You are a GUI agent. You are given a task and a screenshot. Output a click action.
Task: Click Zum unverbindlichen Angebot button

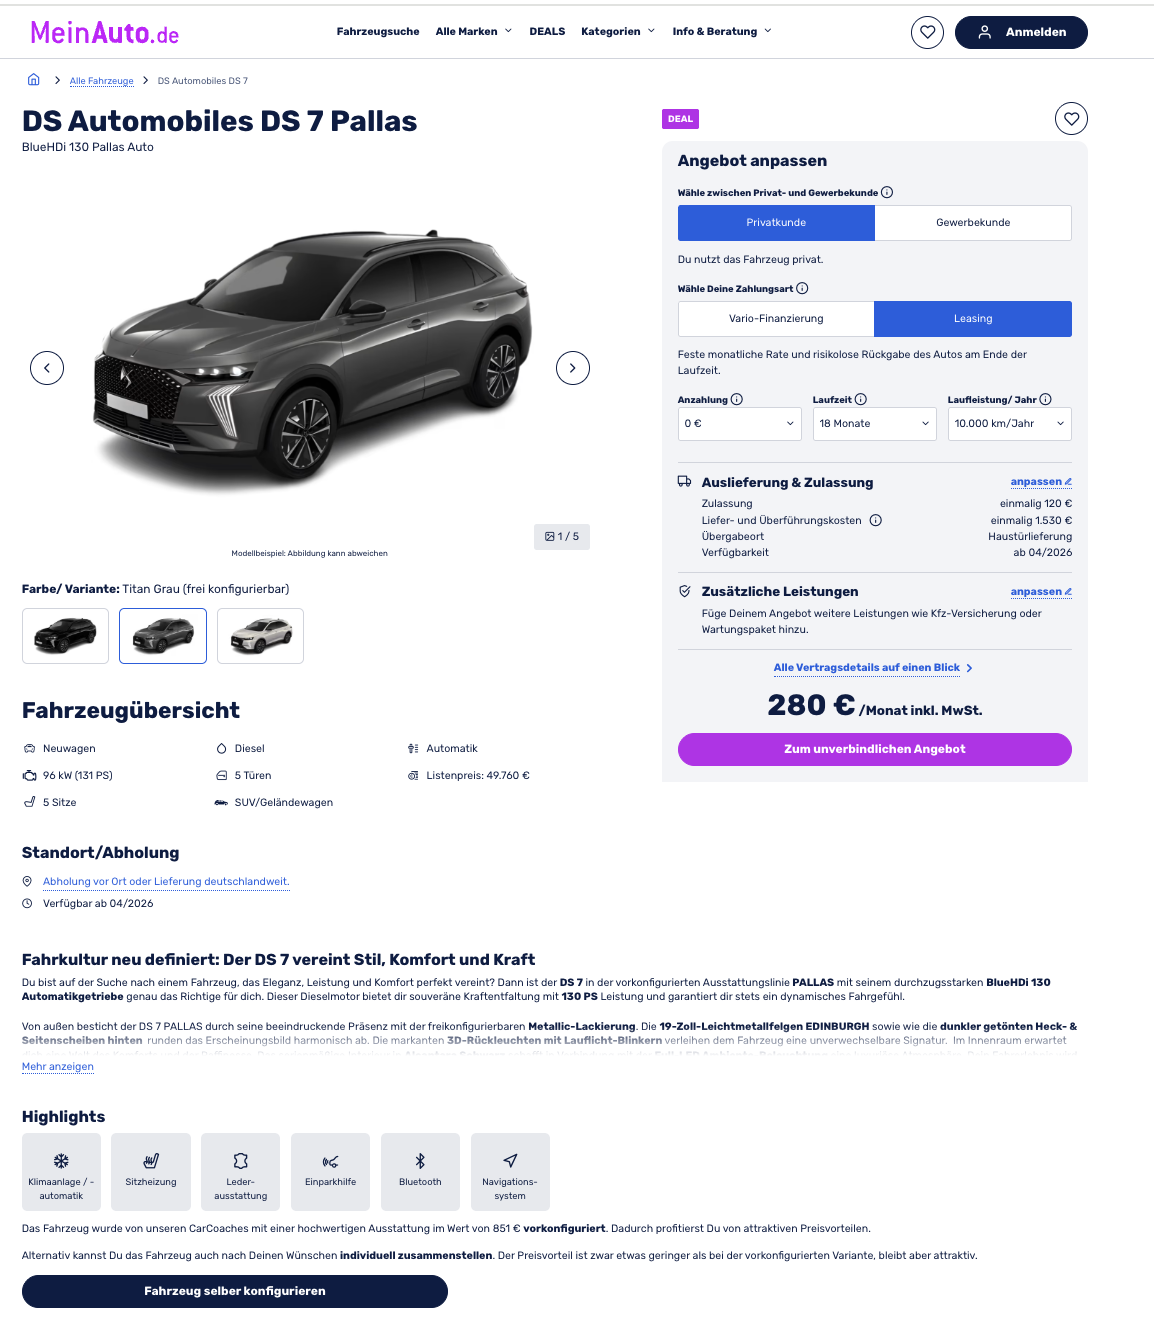[875, 749]
